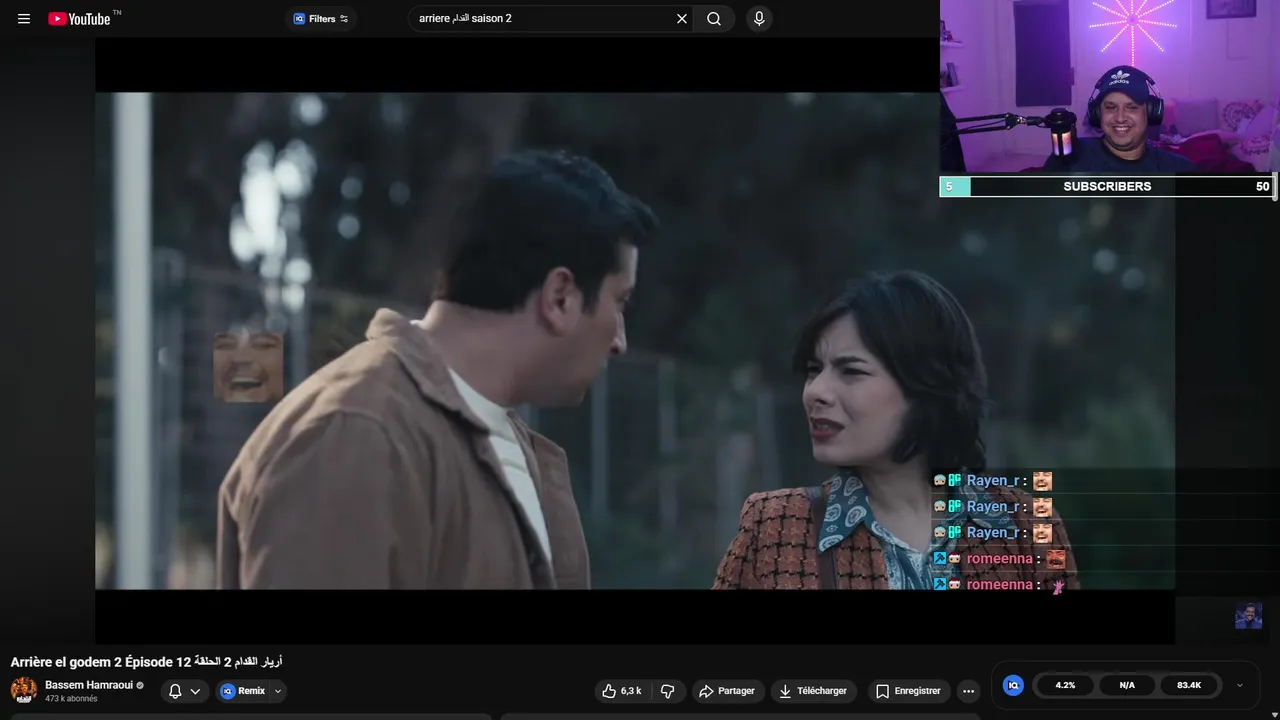The height and width of the screenshot is (720, 1280).
Task: Open more actions three-dot menu
Action: pos(968,691)
